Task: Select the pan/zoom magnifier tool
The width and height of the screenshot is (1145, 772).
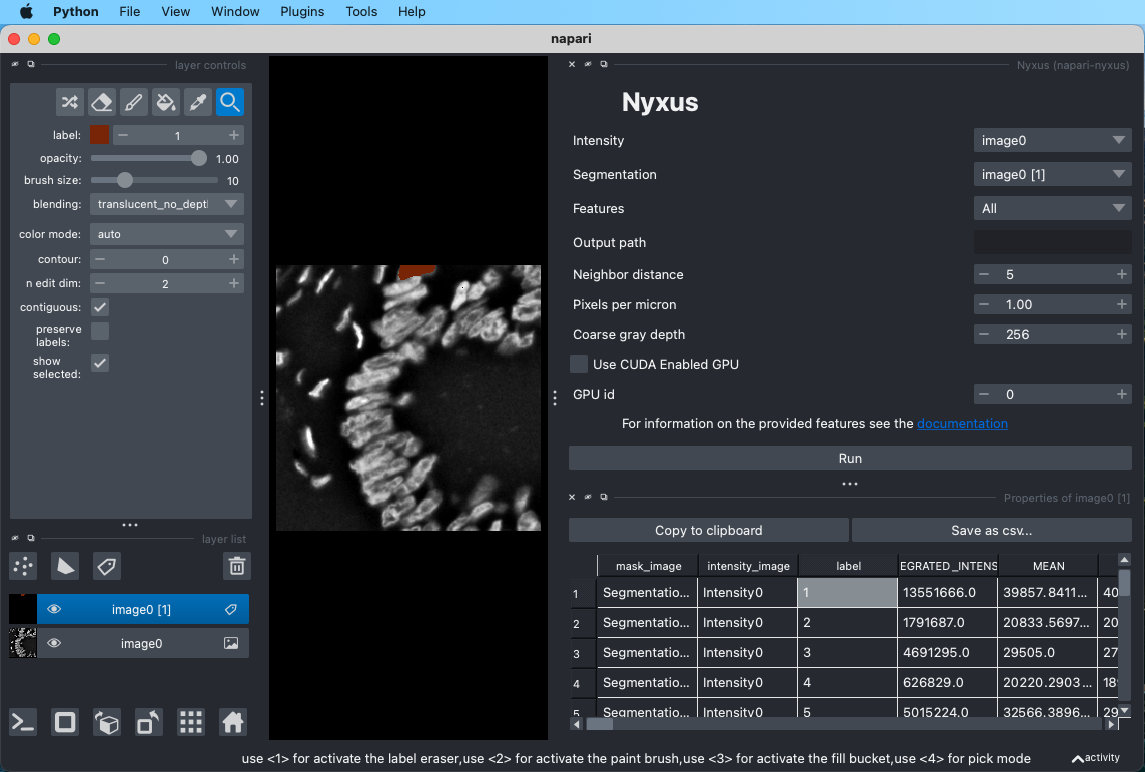Action: click(230, 102)
